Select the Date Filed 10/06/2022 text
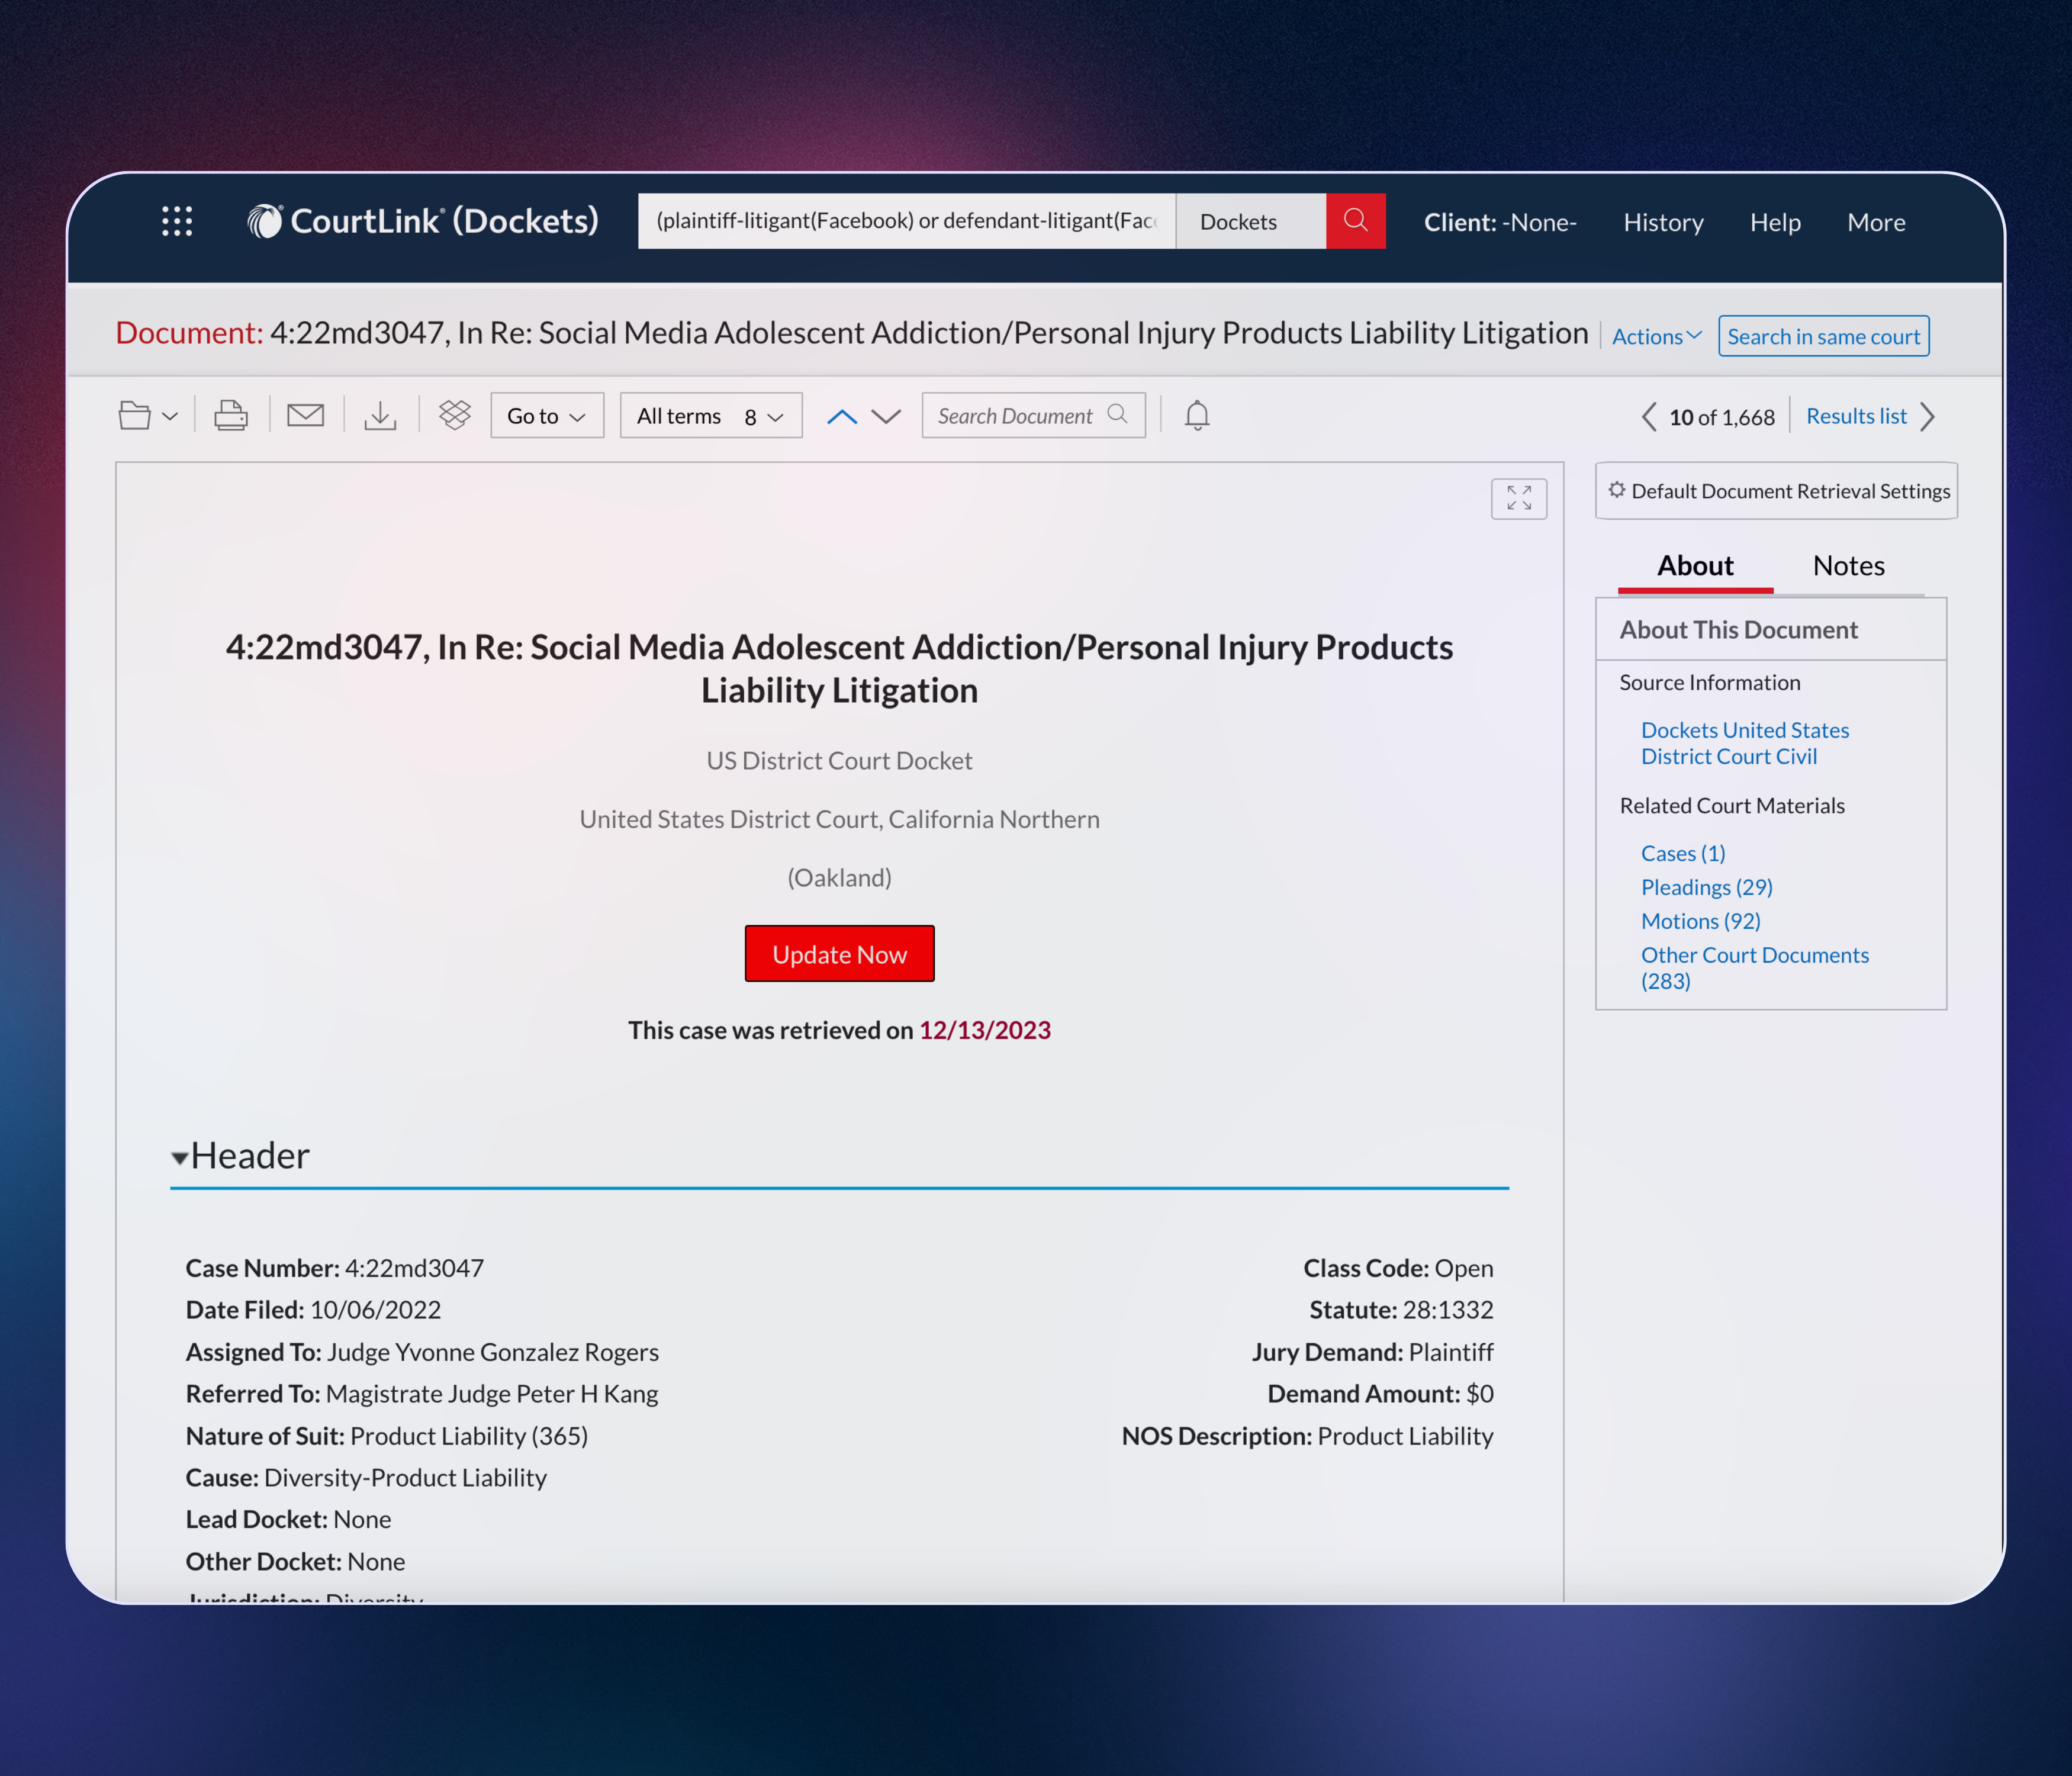The height and width of the screenshot is (1776, 2072). pos(313,1310)
